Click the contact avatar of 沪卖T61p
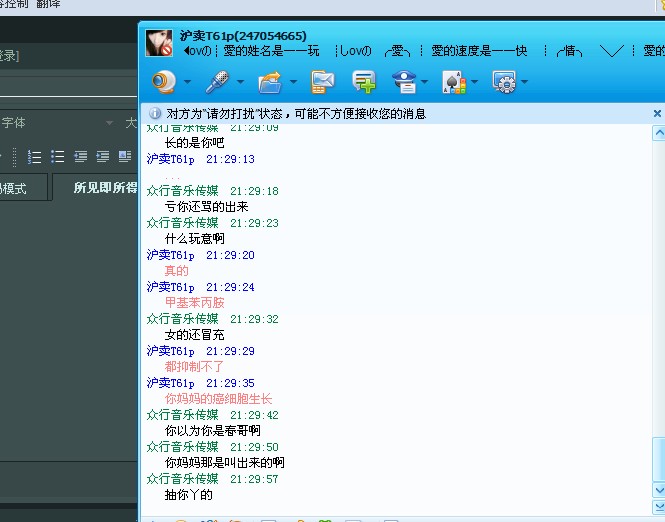 (x=160, y=43)
